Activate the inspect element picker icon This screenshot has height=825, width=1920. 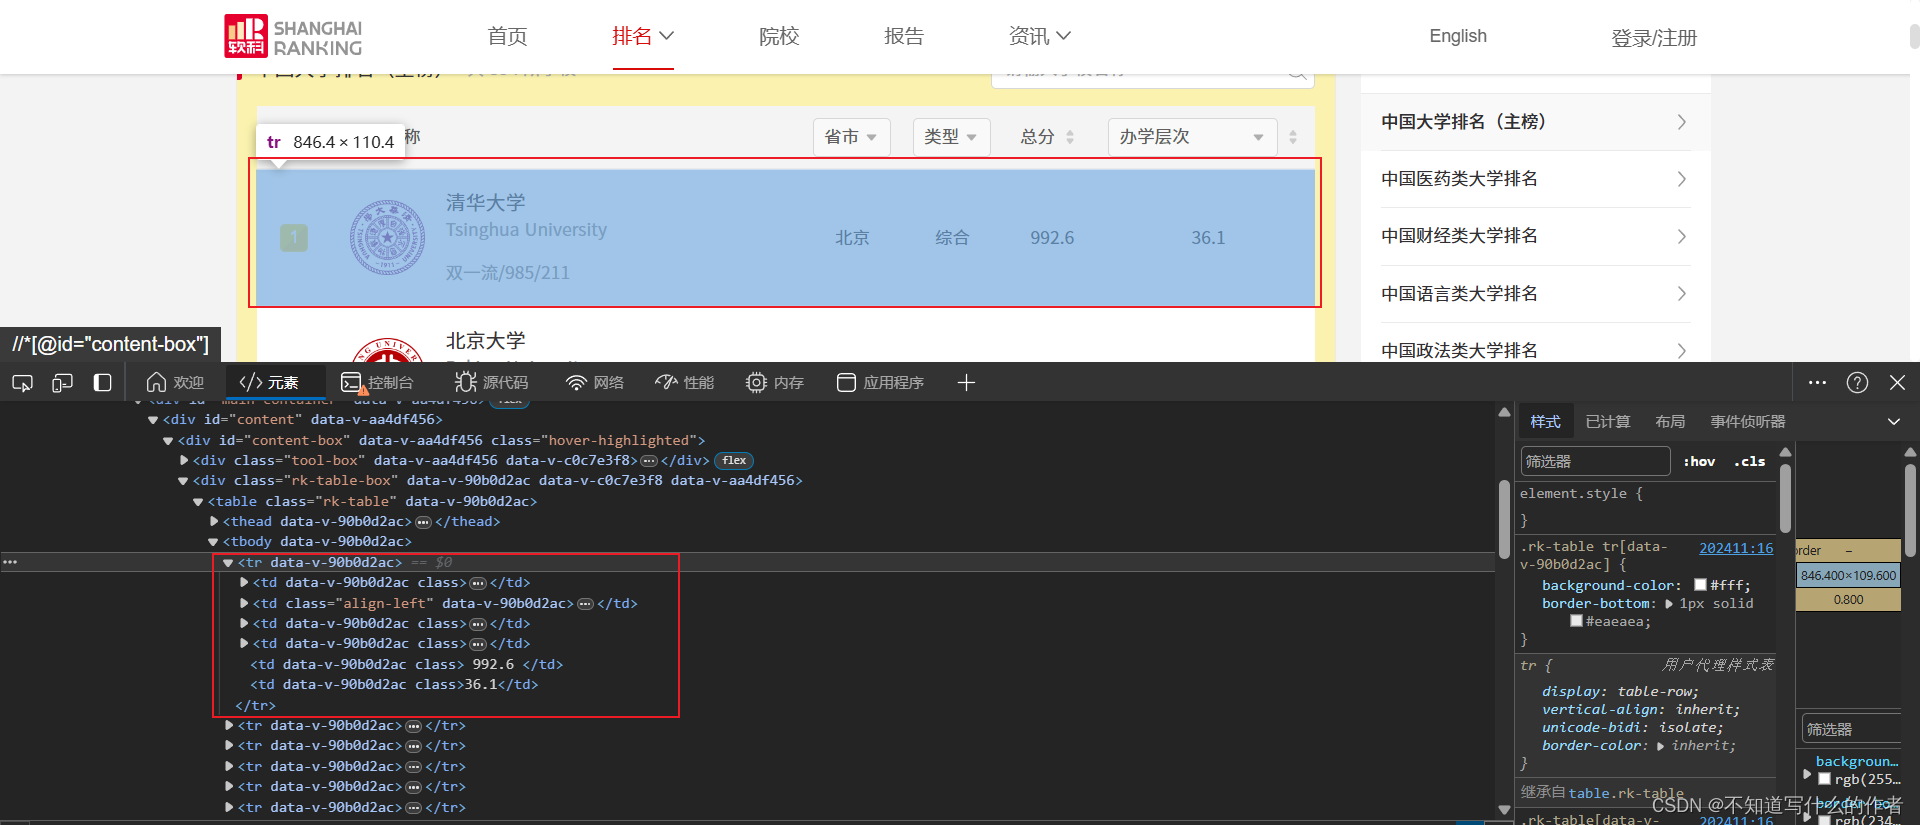pyautogui.click(x=22, y=383)
